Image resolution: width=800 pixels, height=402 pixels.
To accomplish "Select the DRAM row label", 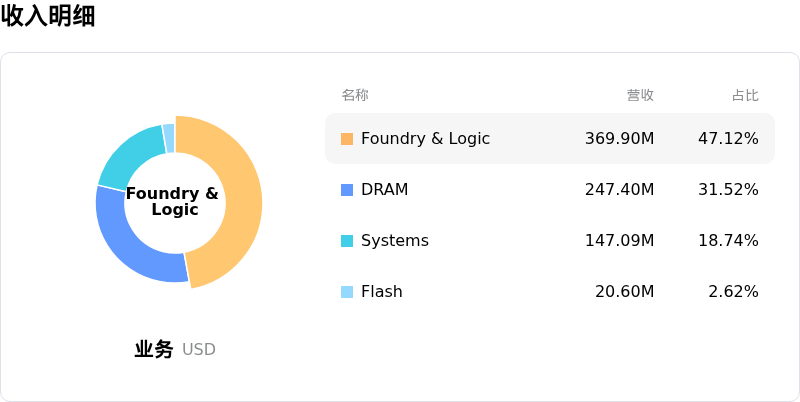I will 384,190.
